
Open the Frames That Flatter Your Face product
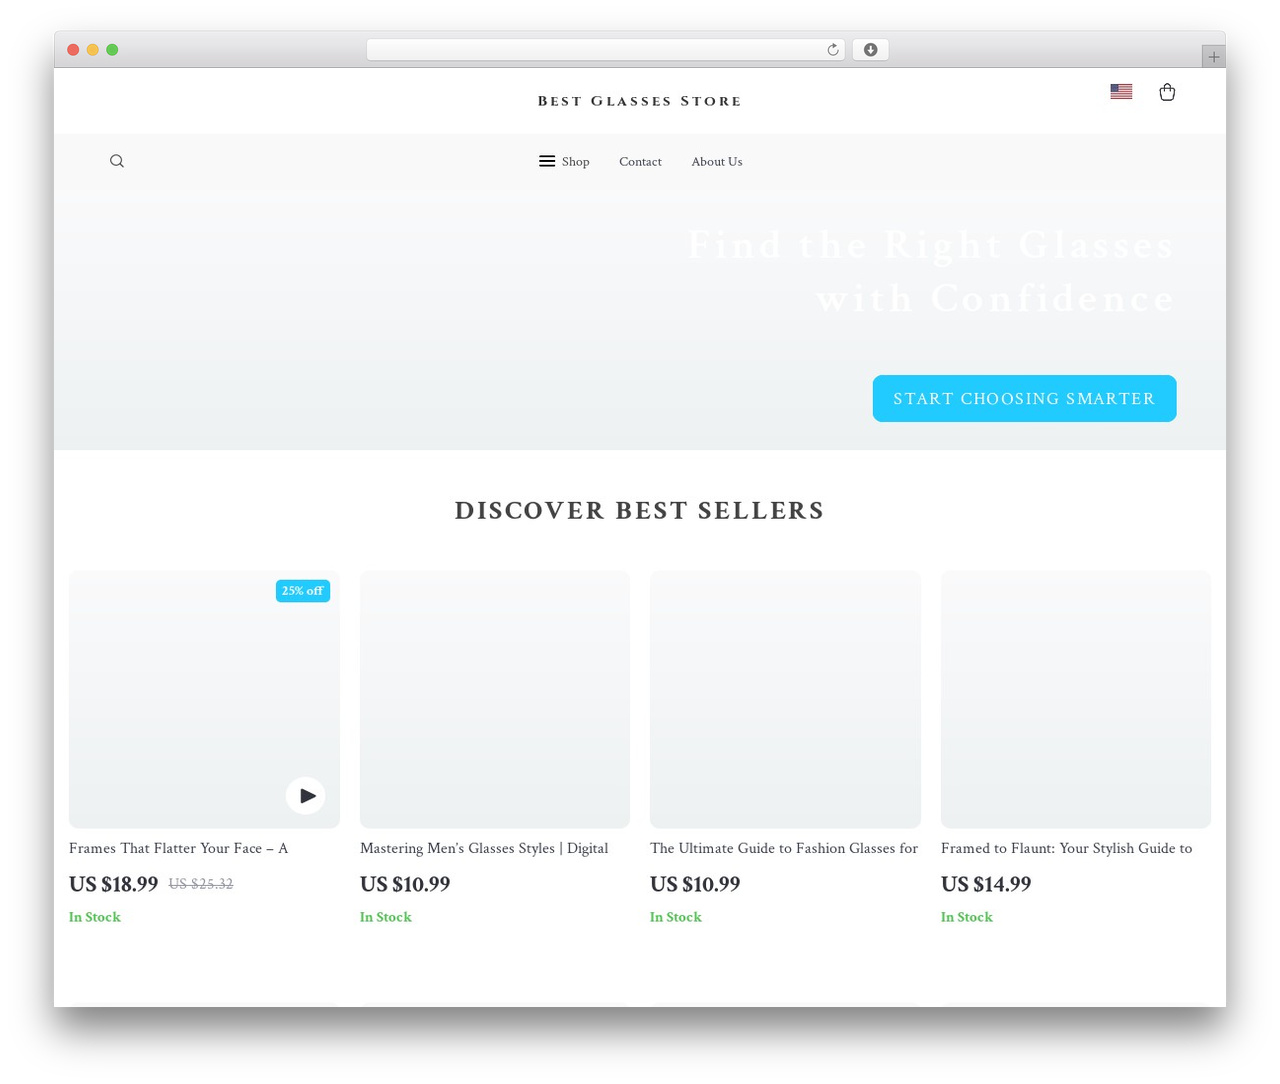[x=178, y=848]
